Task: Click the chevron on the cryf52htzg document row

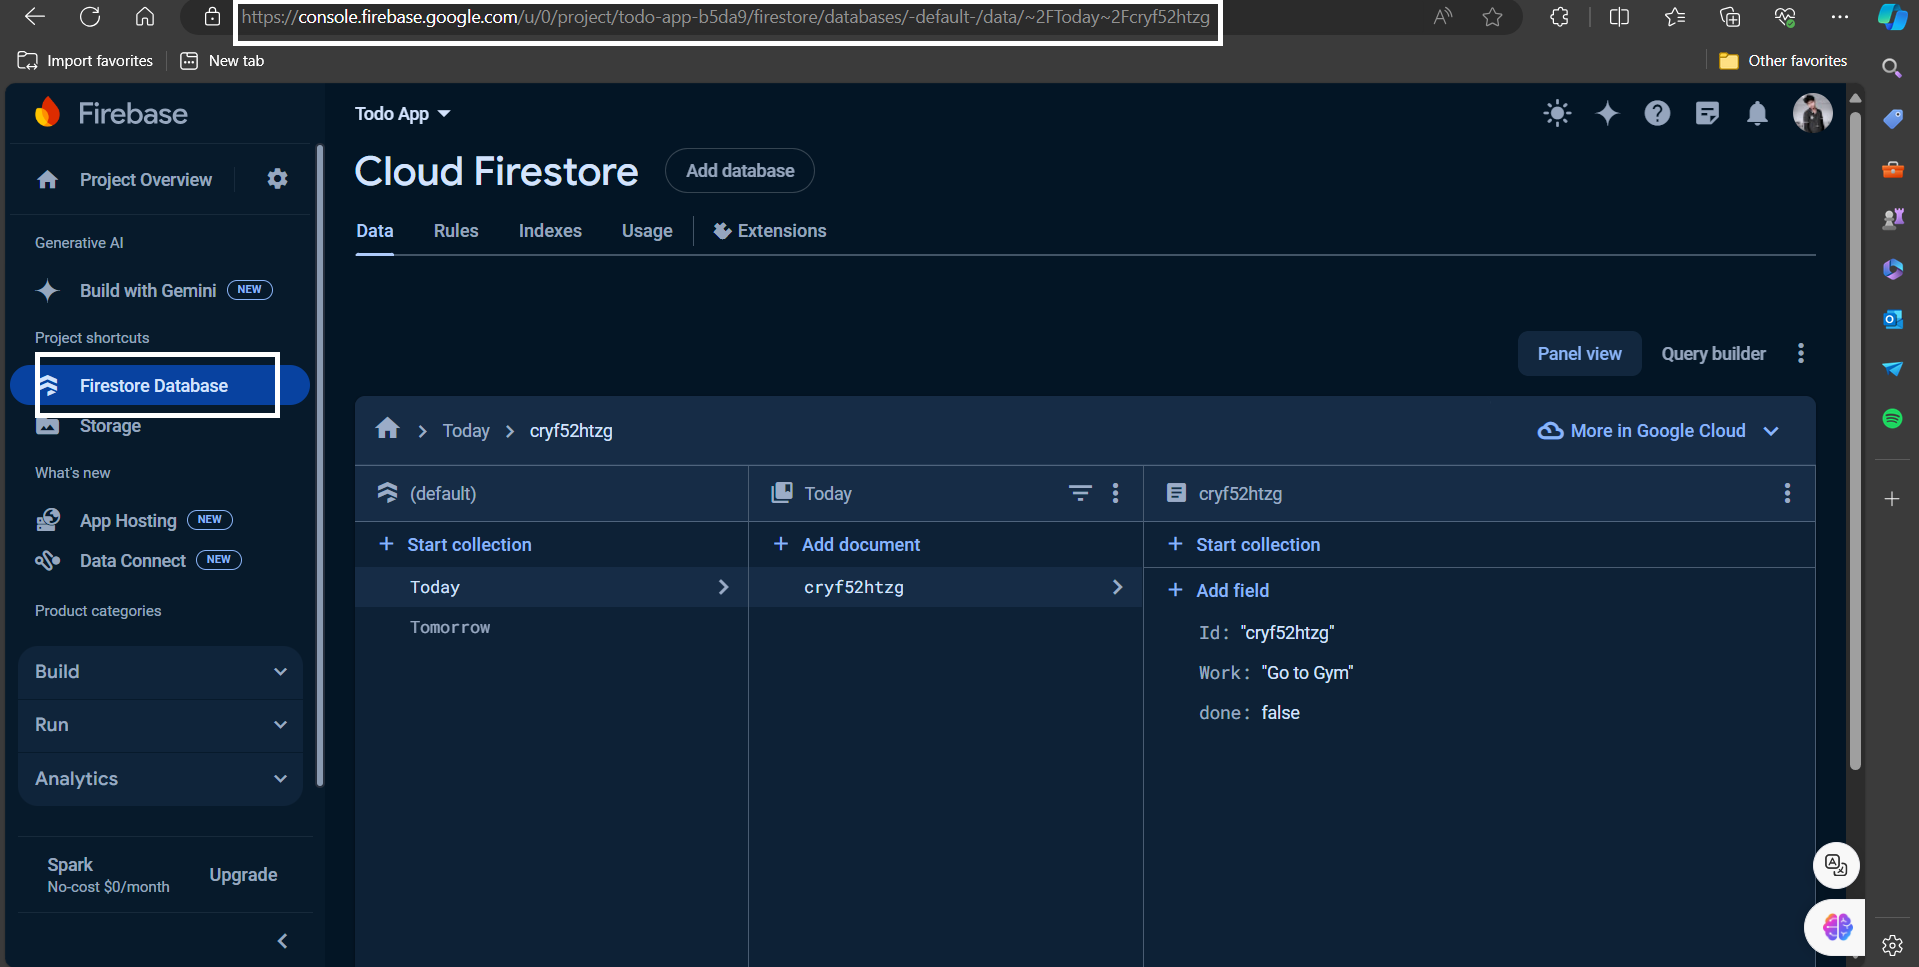Action: tap(1117, 587)
